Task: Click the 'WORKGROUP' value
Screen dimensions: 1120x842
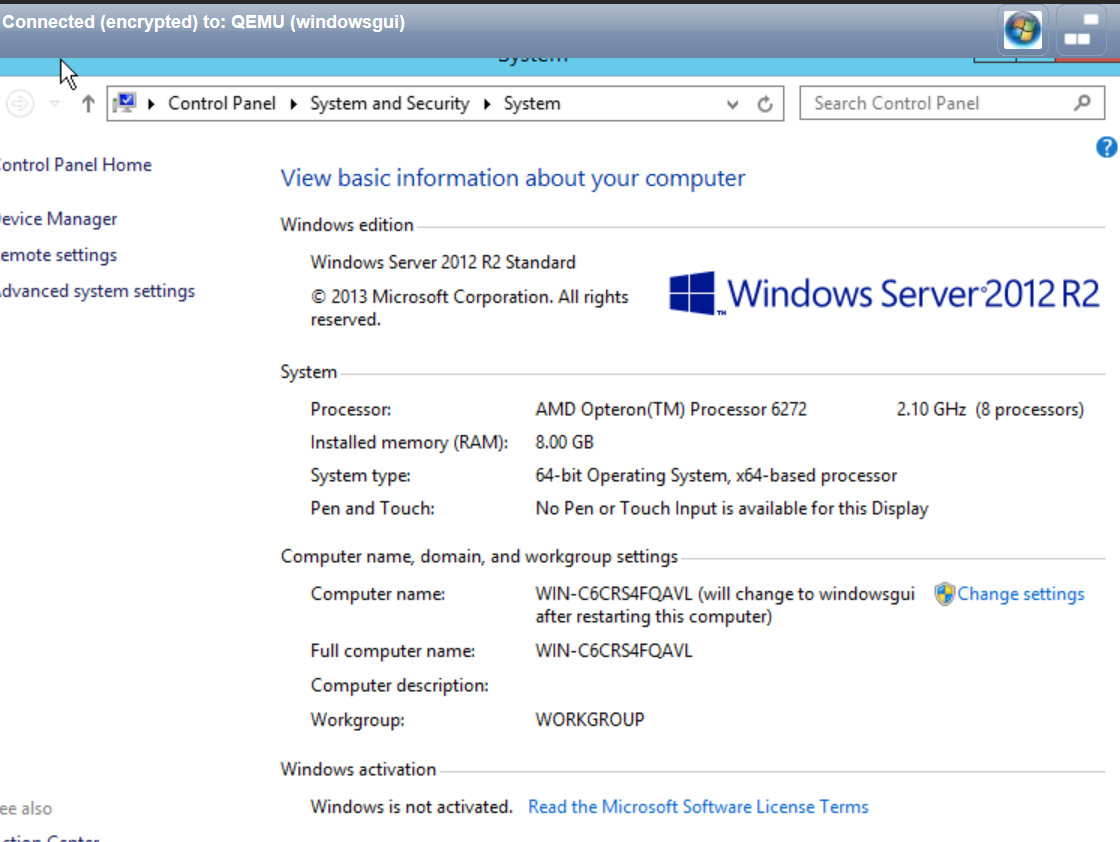Action: pos(590,720)
